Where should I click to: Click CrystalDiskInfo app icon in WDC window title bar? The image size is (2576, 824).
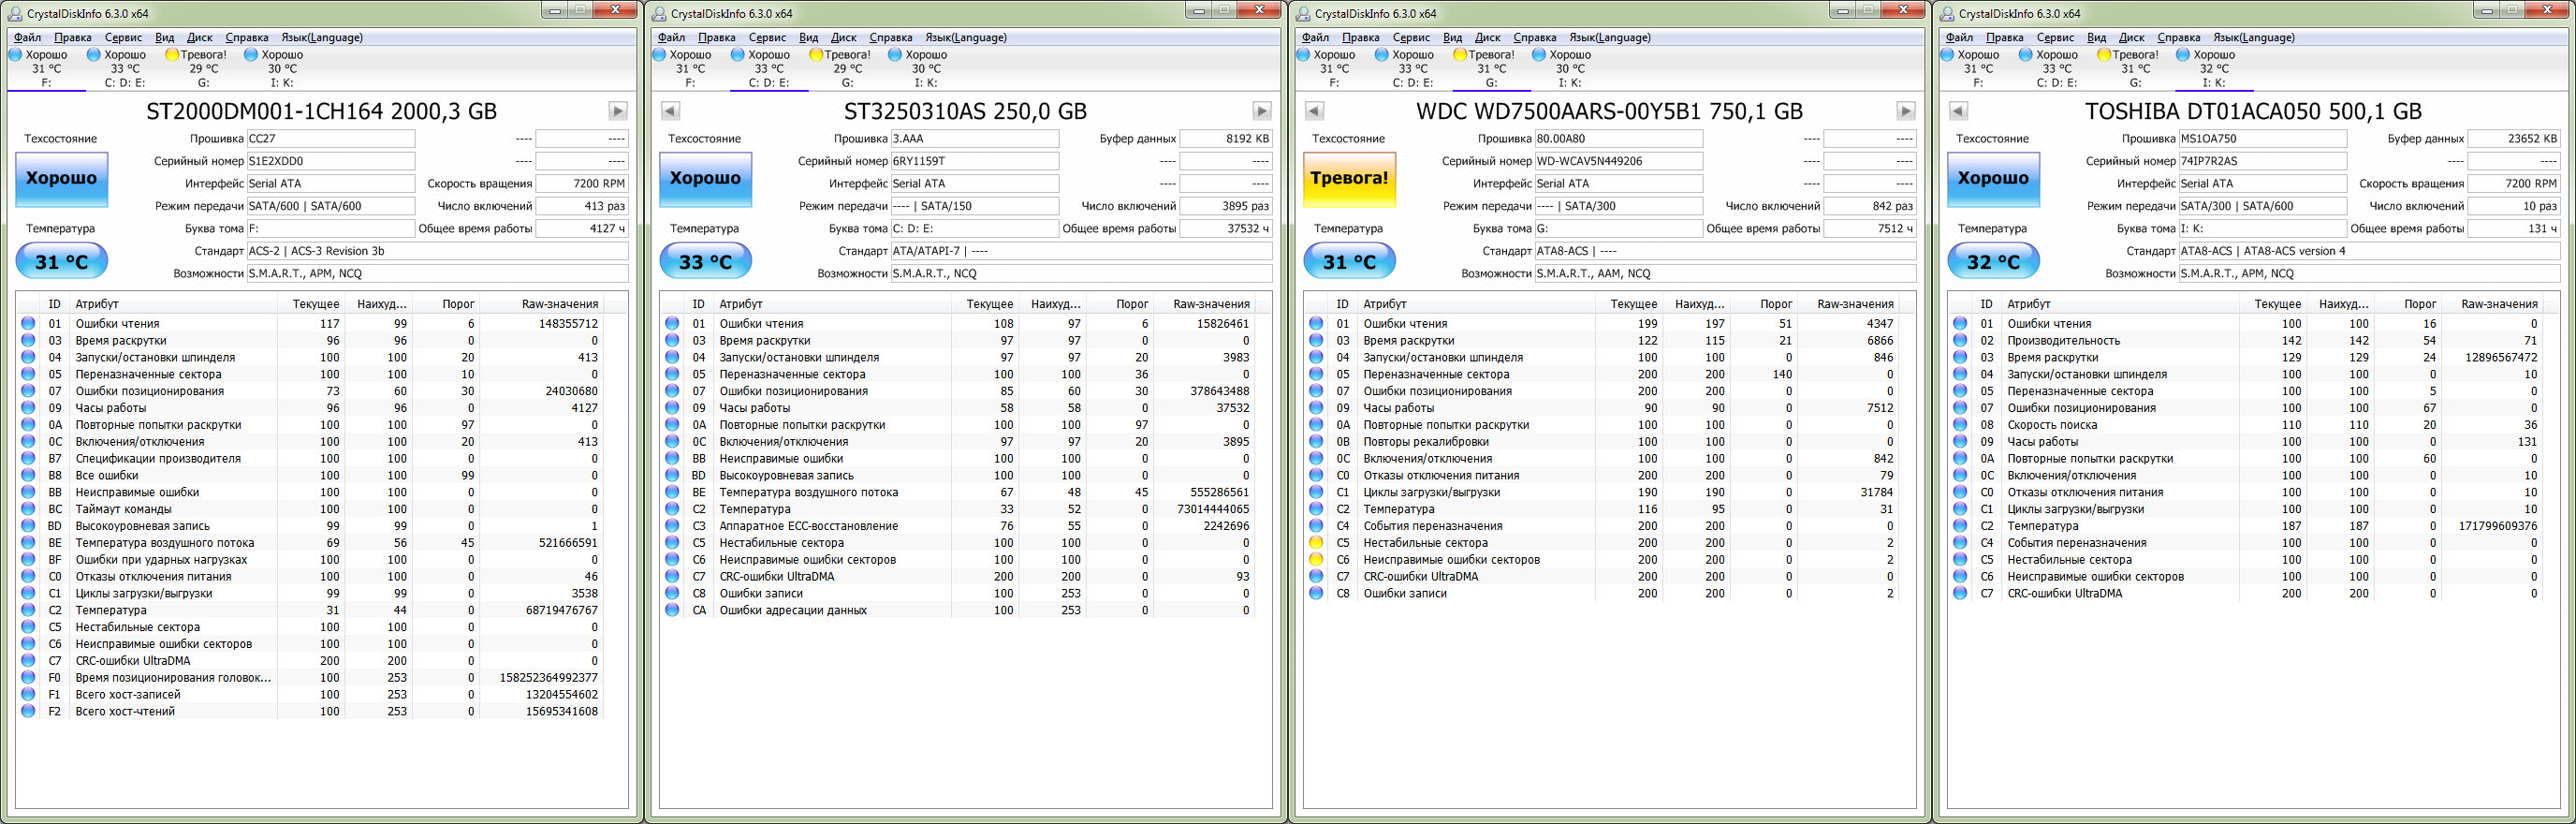1303,13
